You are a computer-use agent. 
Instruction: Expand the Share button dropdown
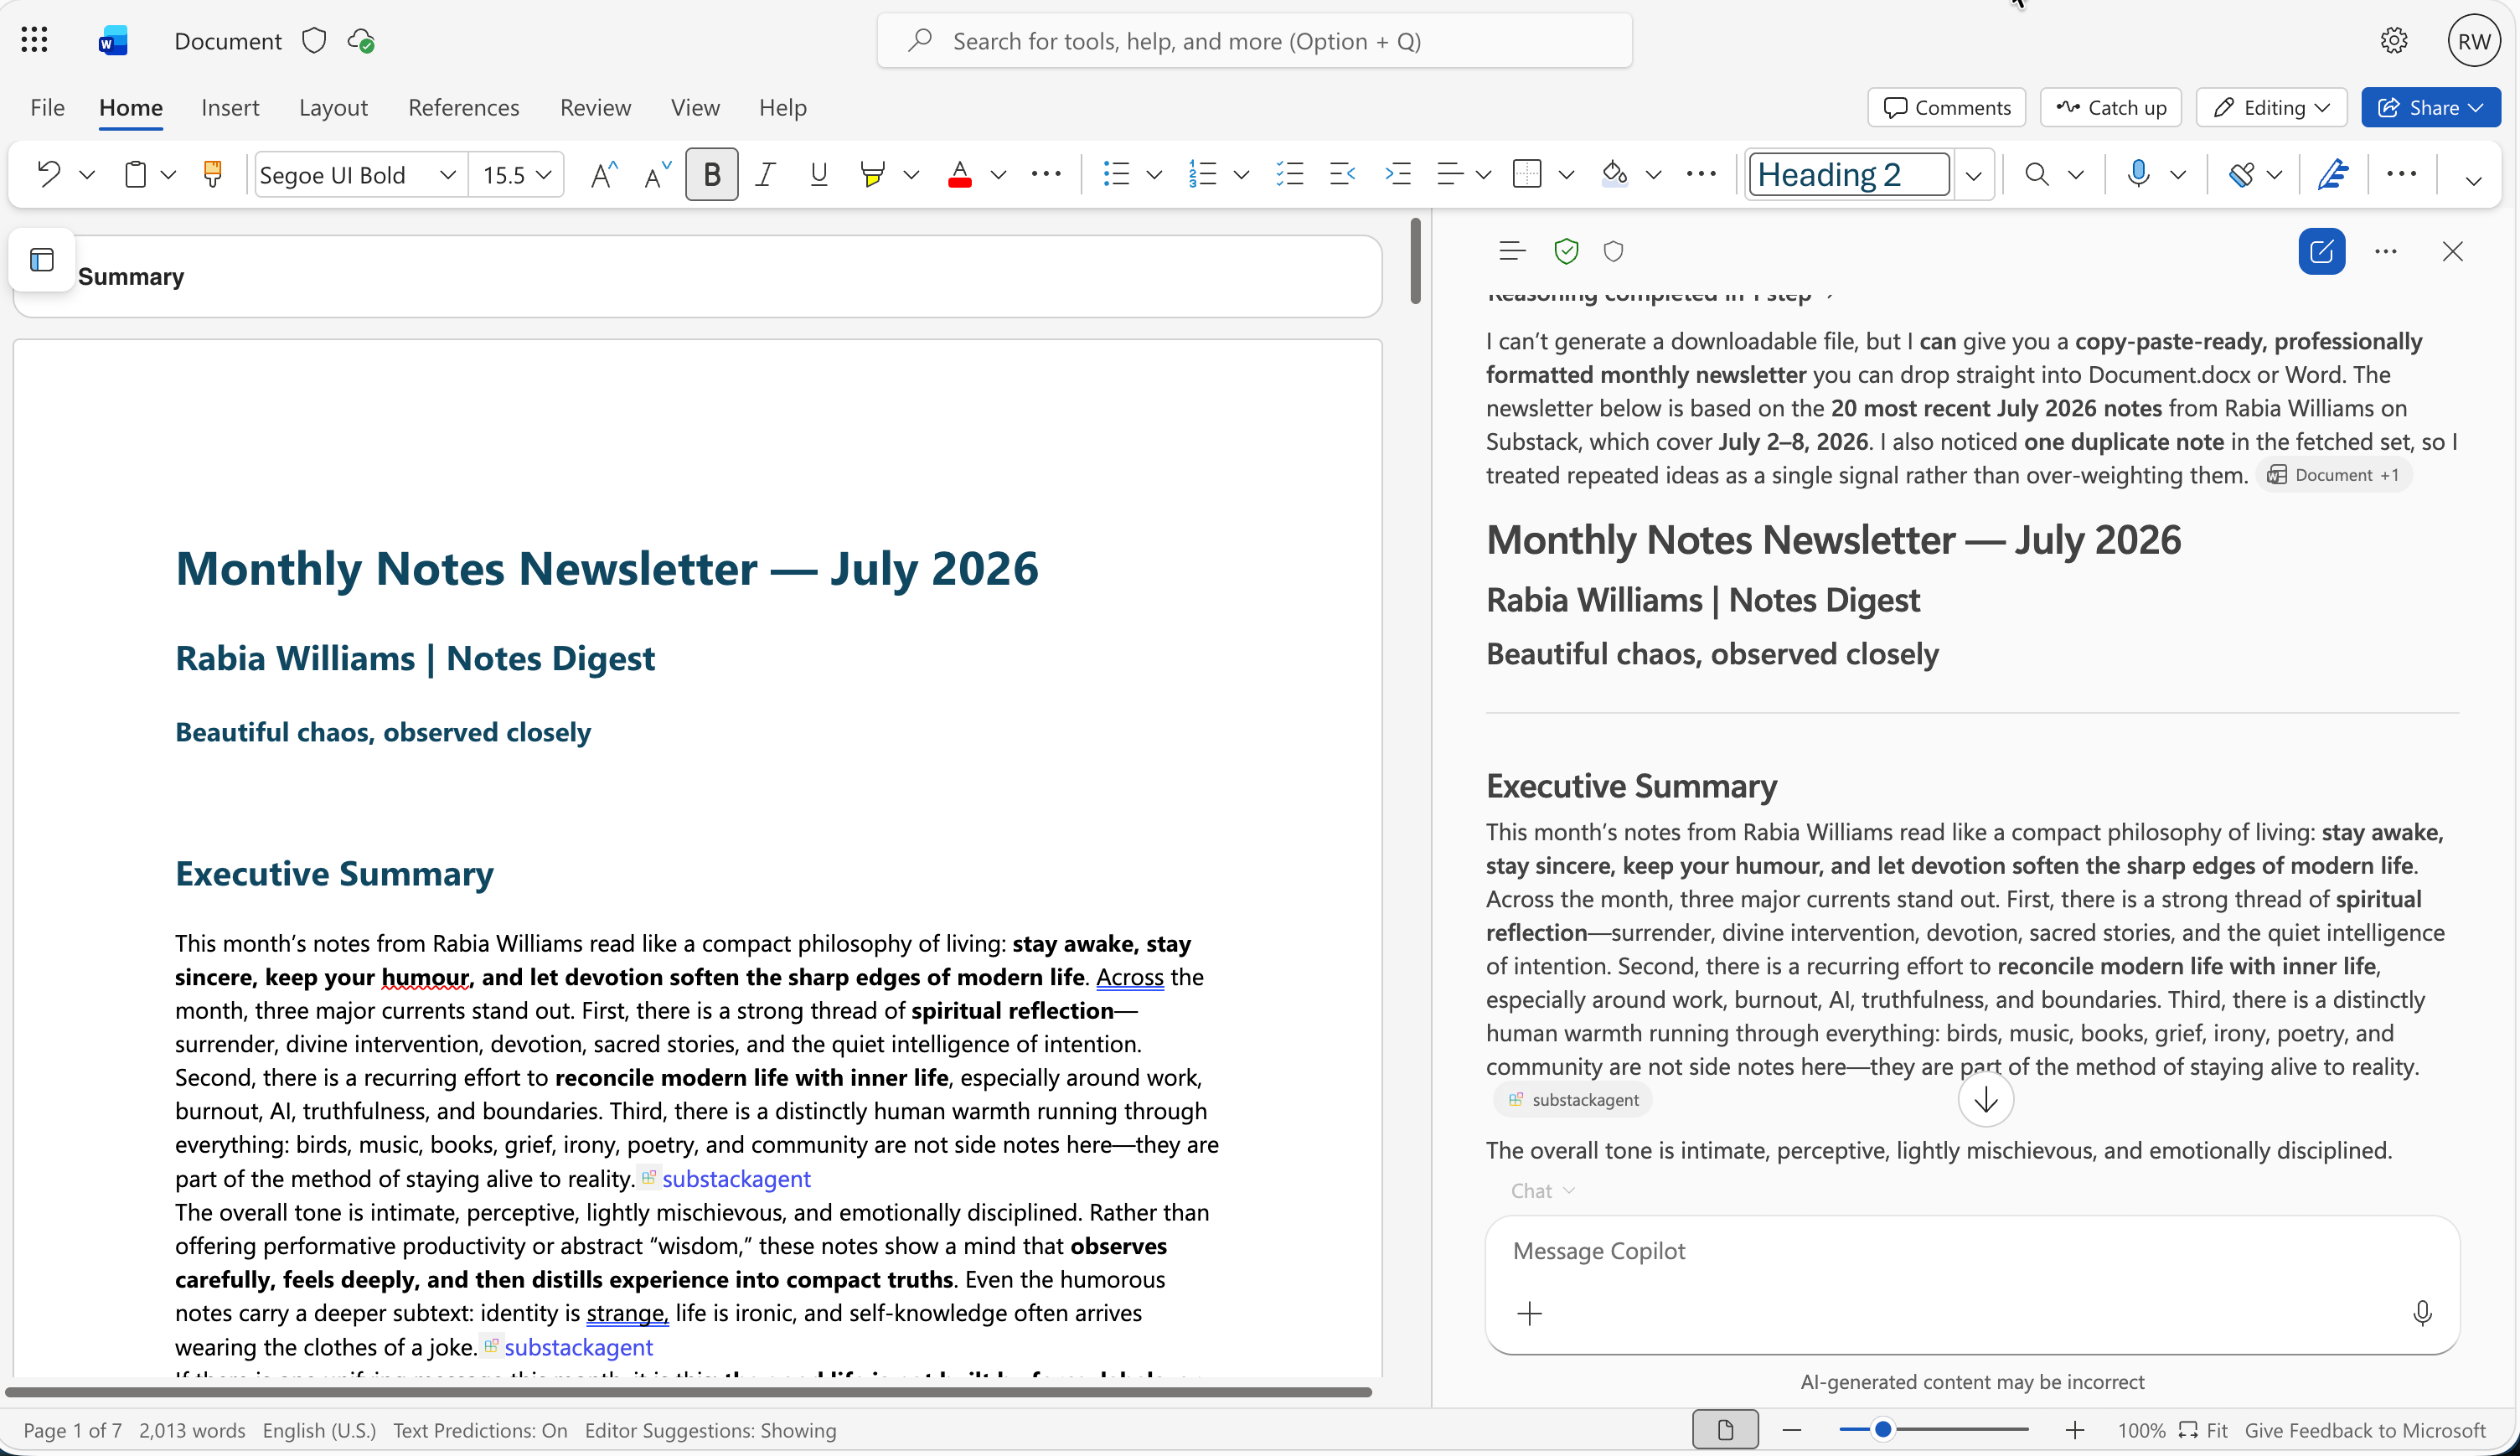(x=2476, y=107)
